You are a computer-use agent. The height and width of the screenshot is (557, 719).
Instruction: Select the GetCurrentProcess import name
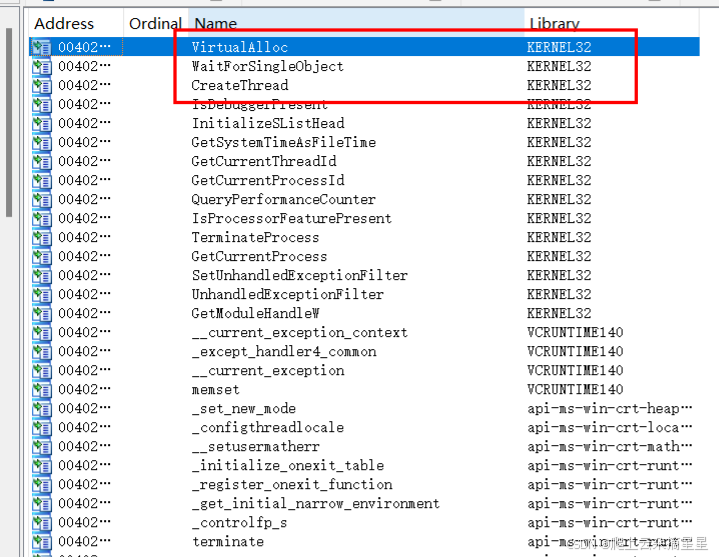pyautogui.click(x=259, y=257)
